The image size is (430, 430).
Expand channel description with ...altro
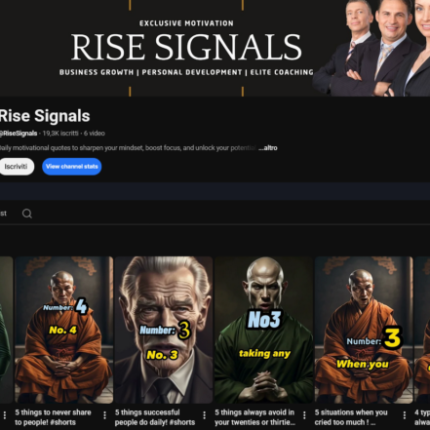268,148
